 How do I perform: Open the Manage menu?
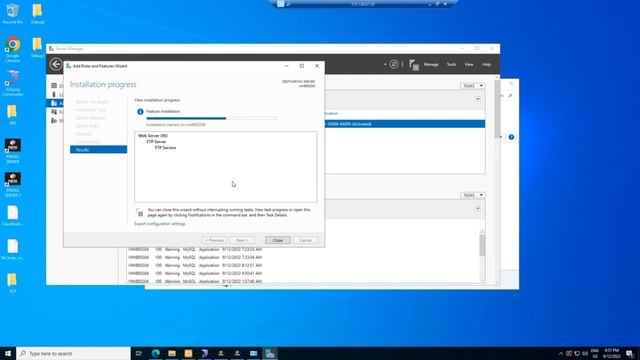click(431, 64)
